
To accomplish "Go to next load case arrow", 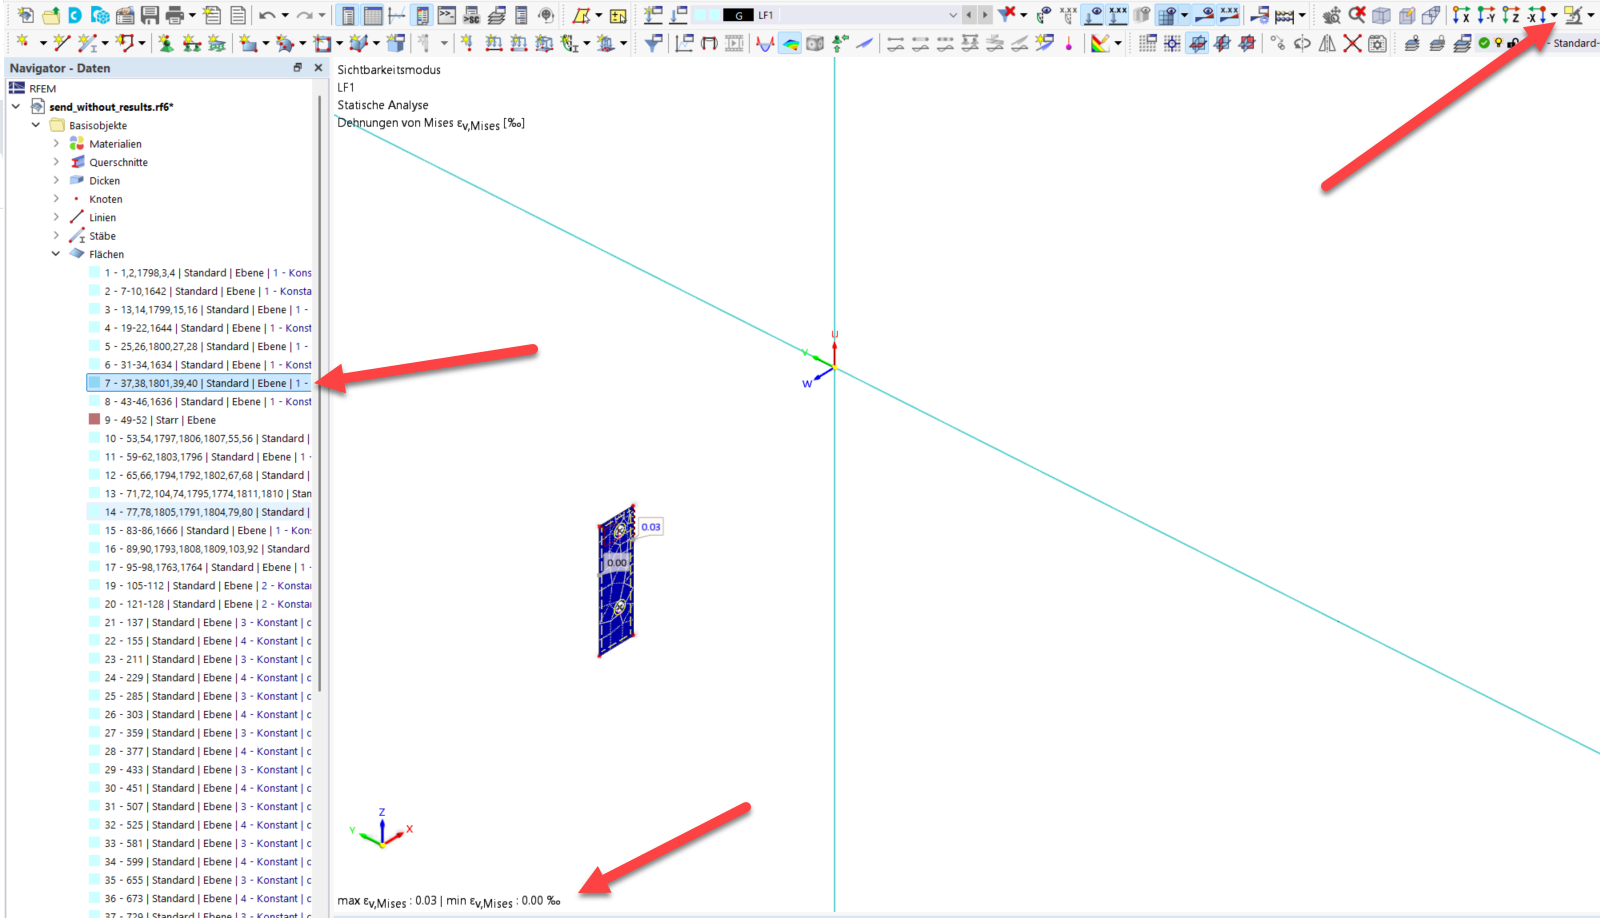I will (x=985, y=15).
